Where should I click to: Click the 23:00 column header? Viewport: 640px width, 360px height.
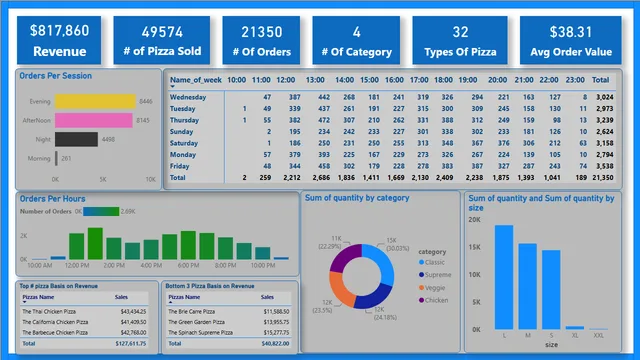(575, 80)
